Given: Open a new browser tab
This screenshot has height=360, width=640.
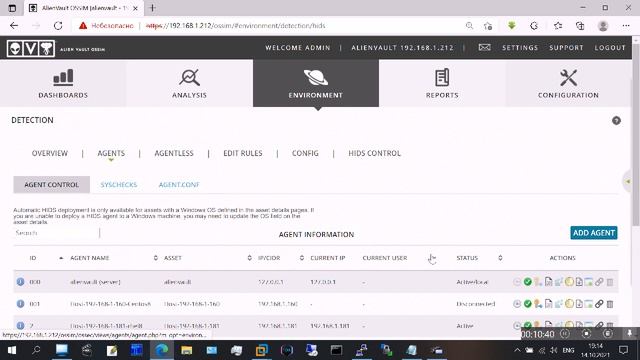Looking at the screenshot, I should tap(152, 8).
